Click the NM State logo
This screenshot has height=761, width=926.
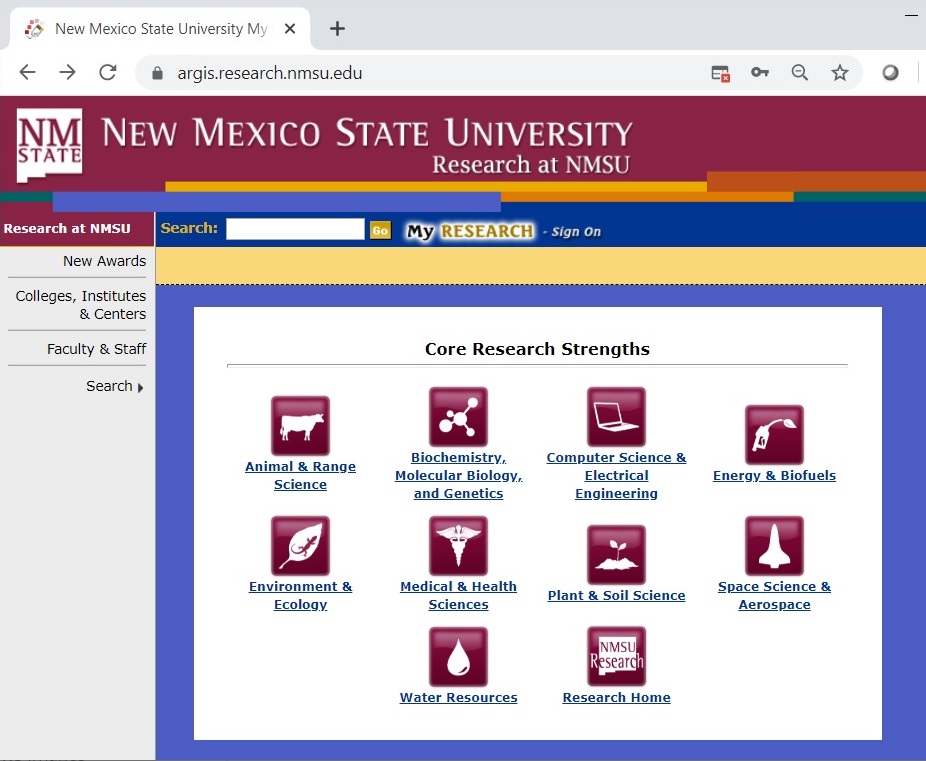(50, 145)
